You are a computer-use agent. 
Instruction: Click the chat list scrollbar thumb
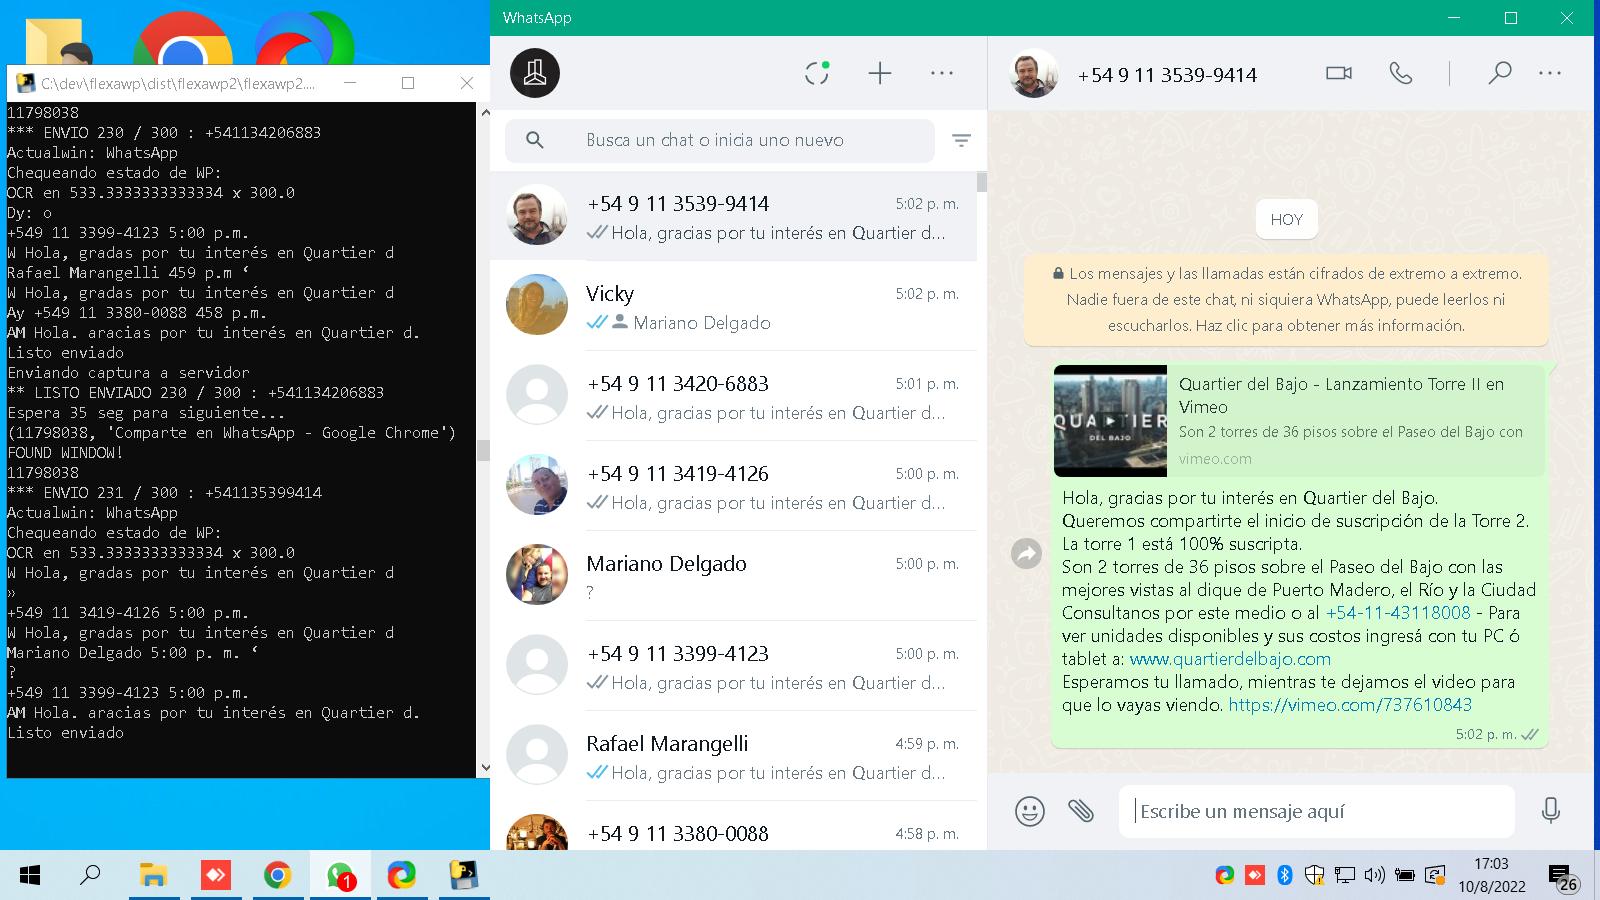pos(982,182)
